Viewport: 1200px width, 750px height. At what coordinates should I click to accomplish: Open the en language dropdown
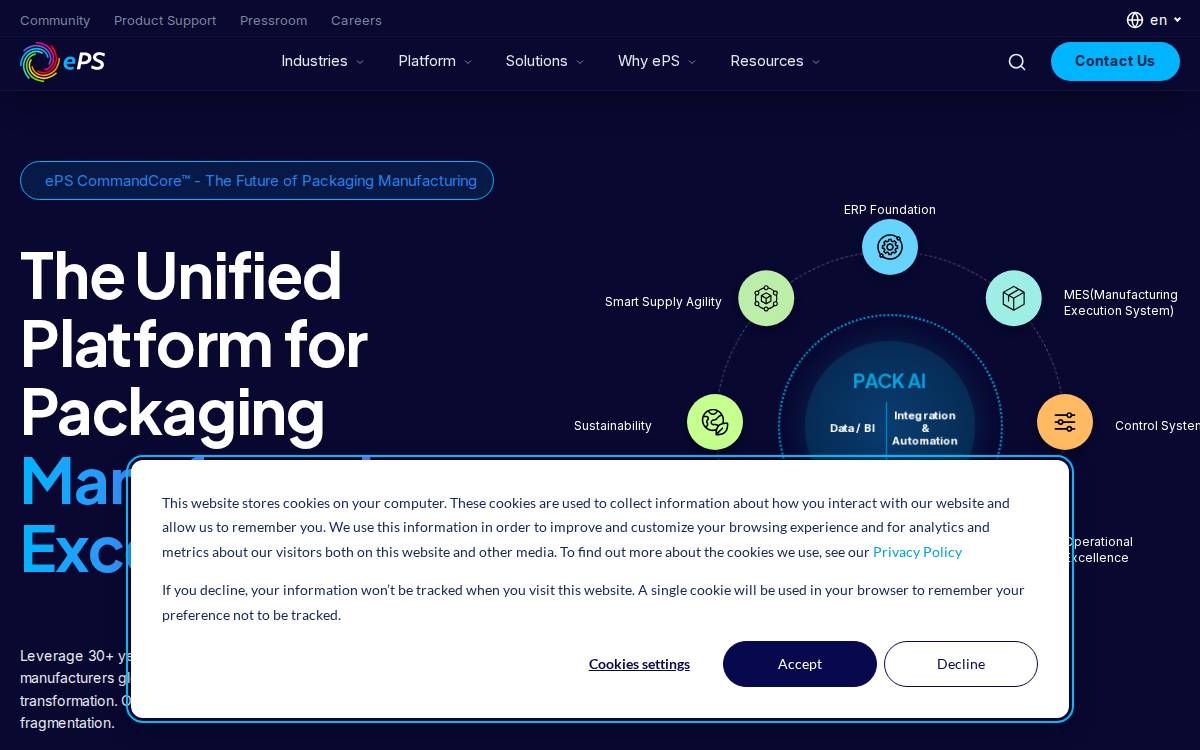[1166, 20]
